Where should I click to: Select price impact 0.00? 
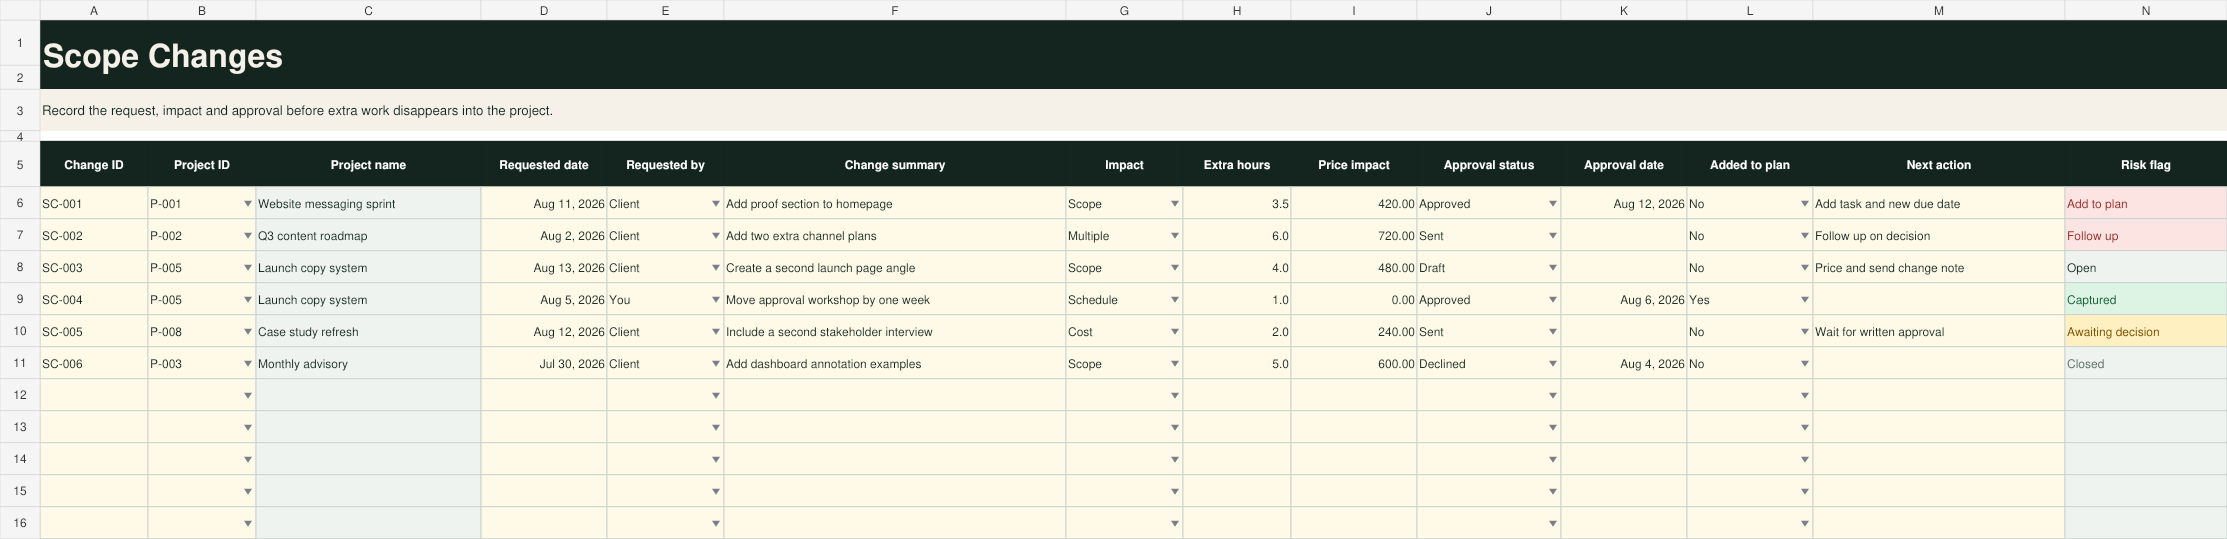point(1354,300)
